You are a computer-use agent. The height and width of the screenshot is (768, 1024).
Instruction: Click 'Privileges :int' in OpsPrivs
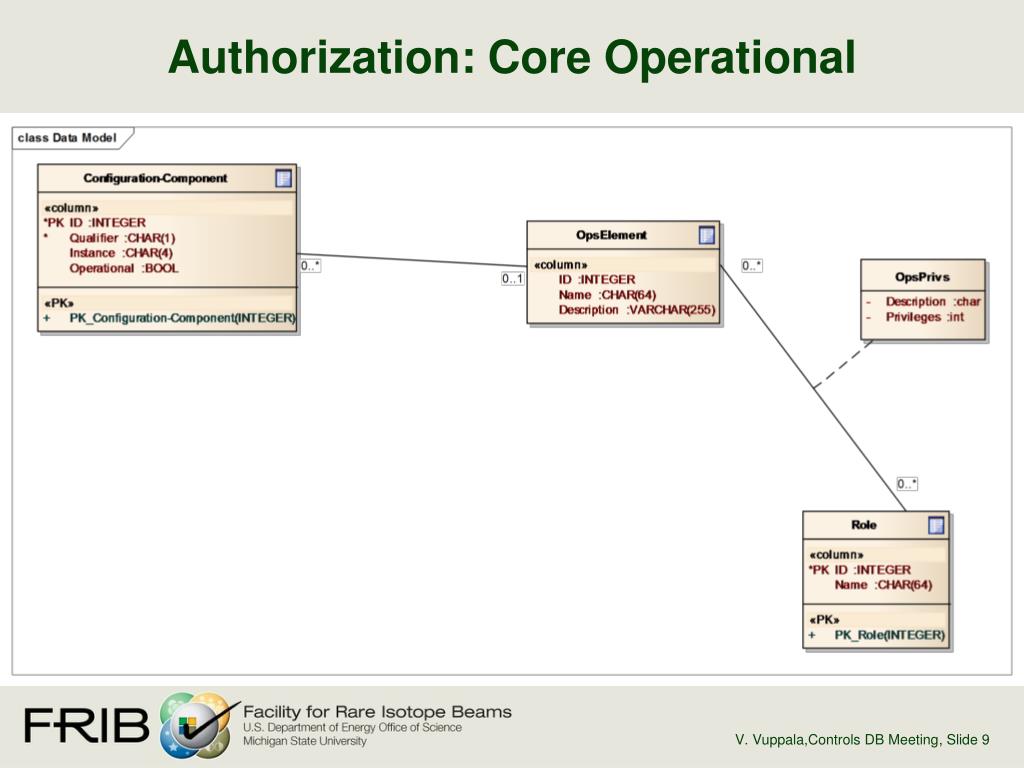(x=925, y=317)
